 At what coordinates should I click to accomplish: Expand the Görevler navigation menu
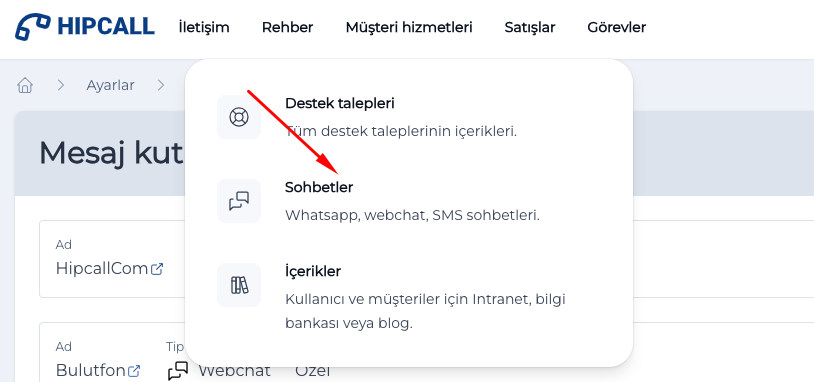click(x=617, y=27)
